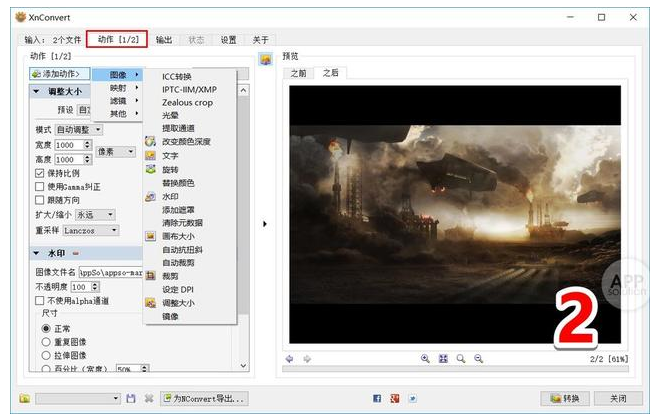
Task: Click the 宽度 input field
Action: [67, 145]
